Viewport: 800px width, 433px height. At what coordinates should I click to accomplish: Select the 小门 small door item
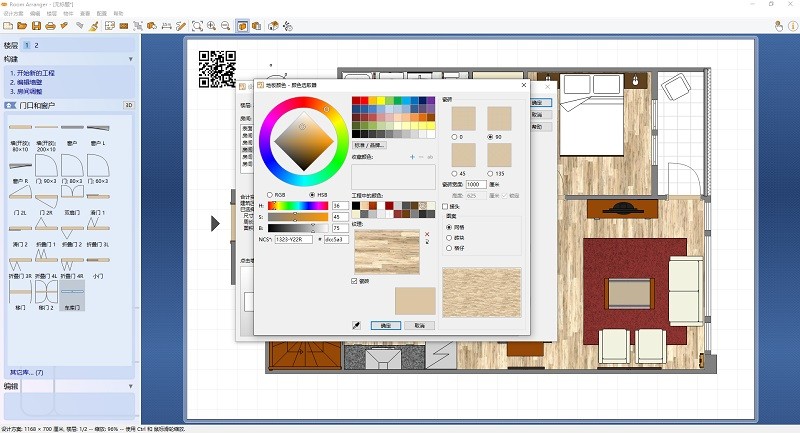pyautogui.click(x=98, y=266)
